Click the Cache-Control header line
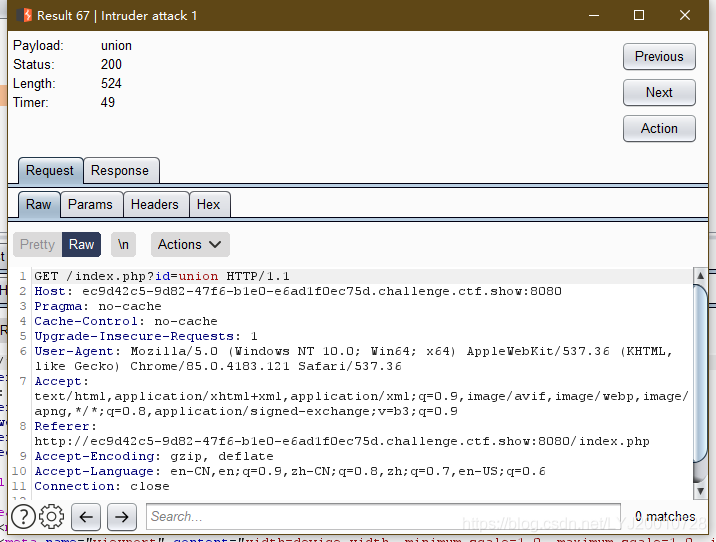This screenshot has width=716, height=542. pyautogui.click(x=126, y=321)
